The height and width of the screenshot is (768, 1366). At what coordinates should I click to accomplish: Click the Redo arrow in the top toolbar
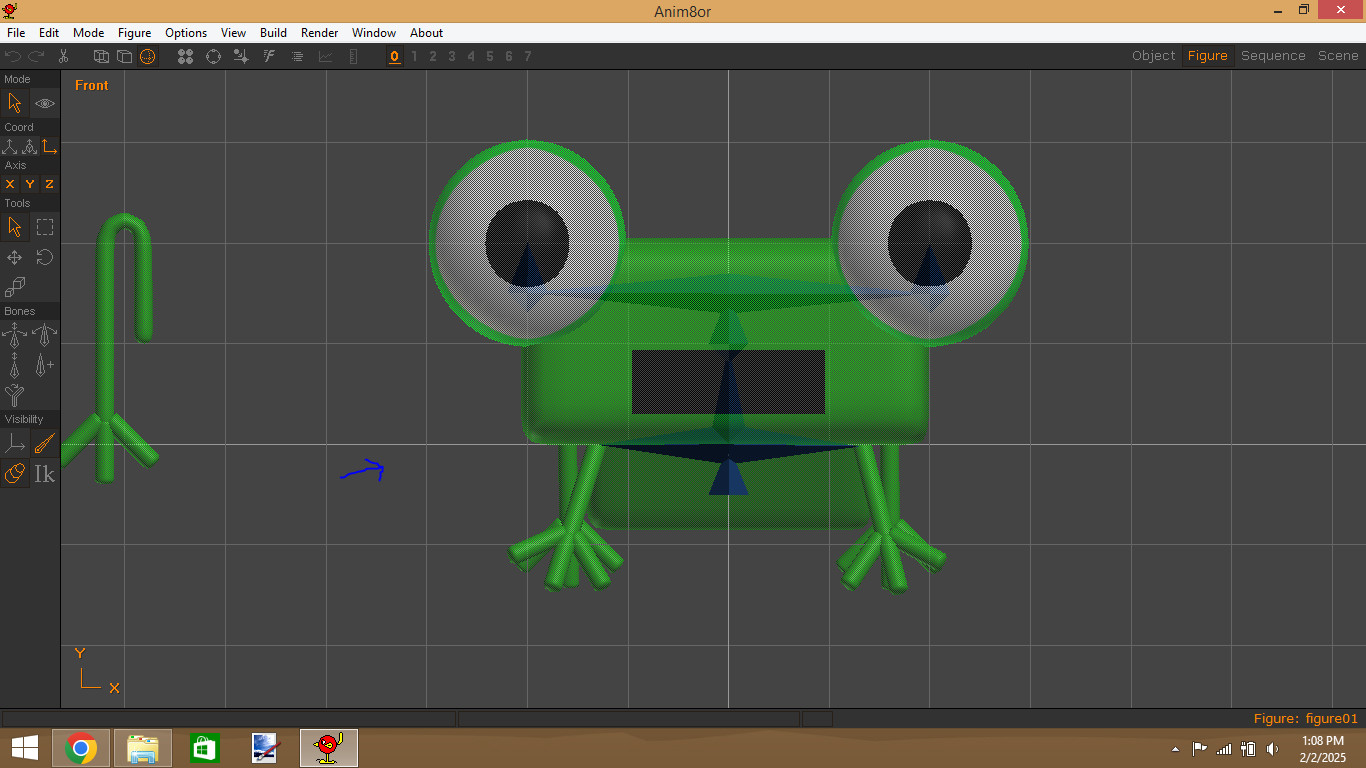click(36, 56)
